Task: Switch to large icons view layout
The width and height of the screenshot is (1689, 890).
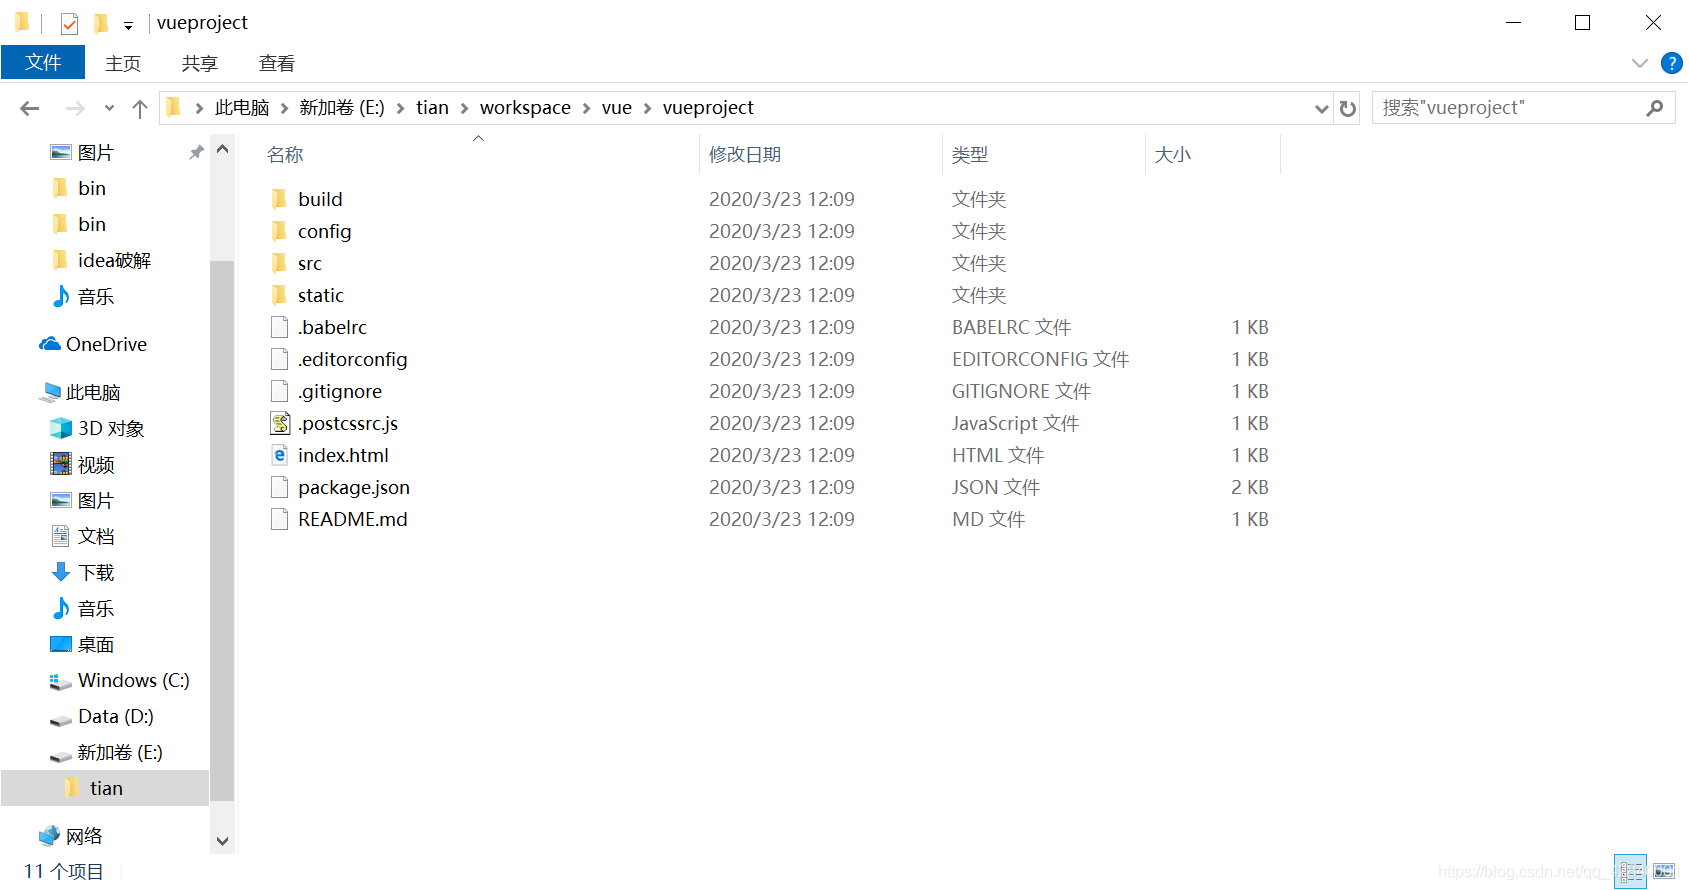Action: pos(1664,871)
